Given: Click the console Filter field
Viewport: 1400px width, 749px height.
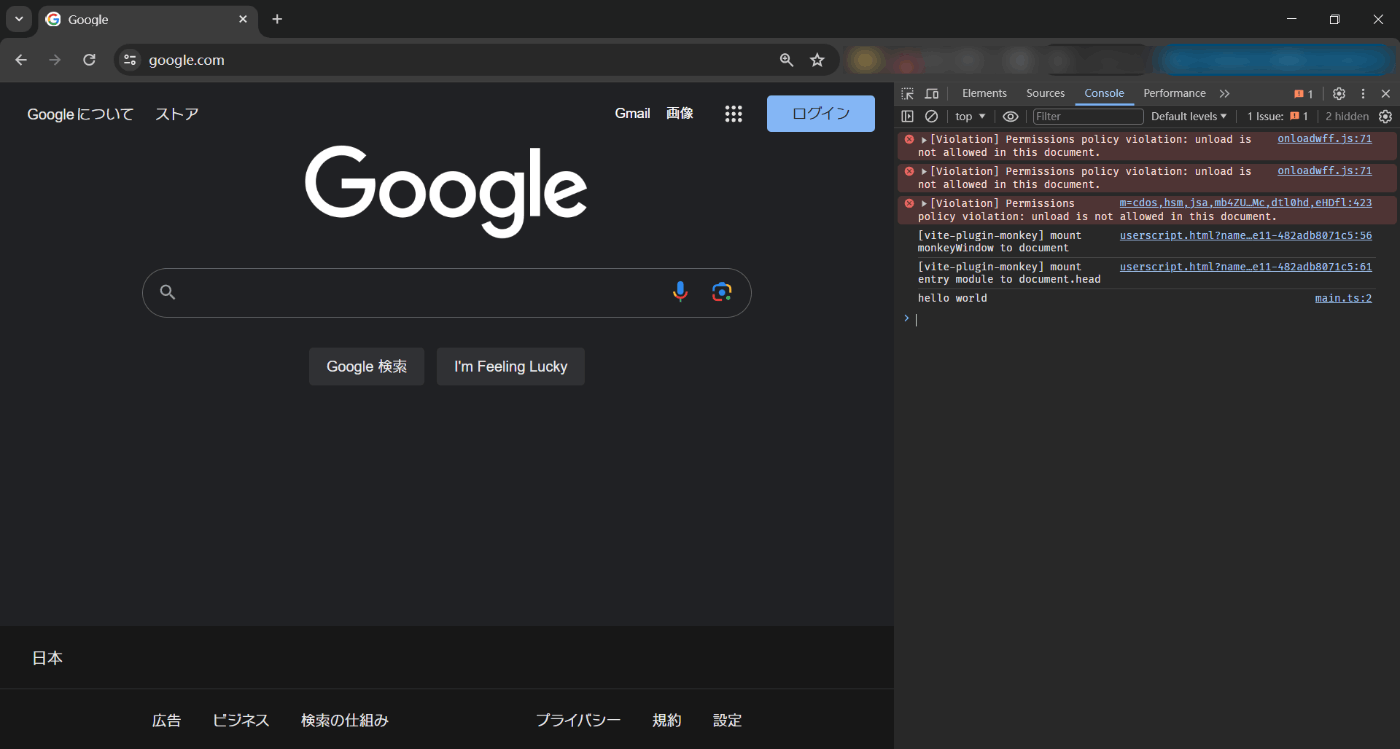Looking at the screenshot, I should pos(1088,116).
